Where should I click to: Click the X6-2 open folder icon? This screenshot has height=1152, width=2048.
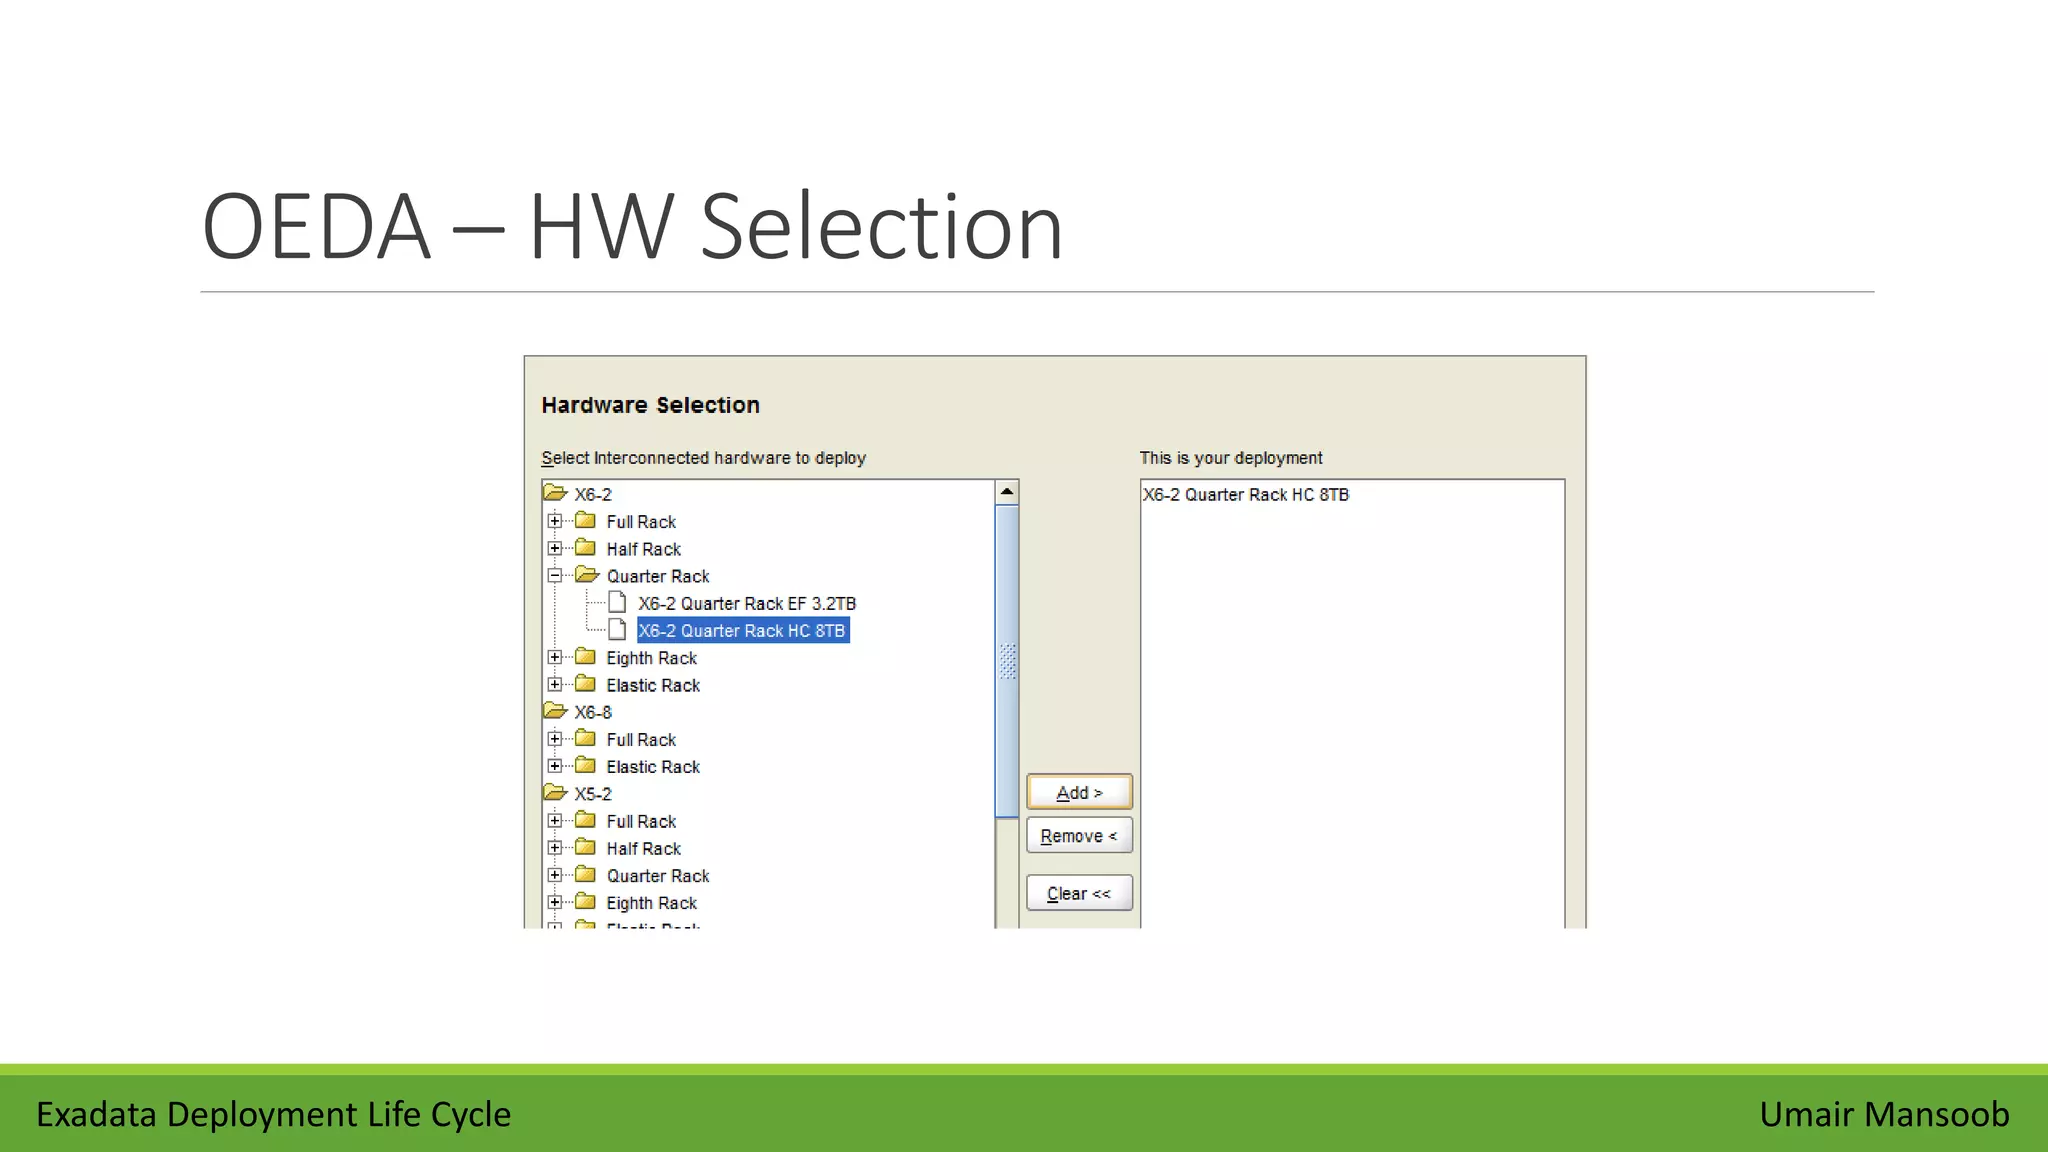coord(555,493)
